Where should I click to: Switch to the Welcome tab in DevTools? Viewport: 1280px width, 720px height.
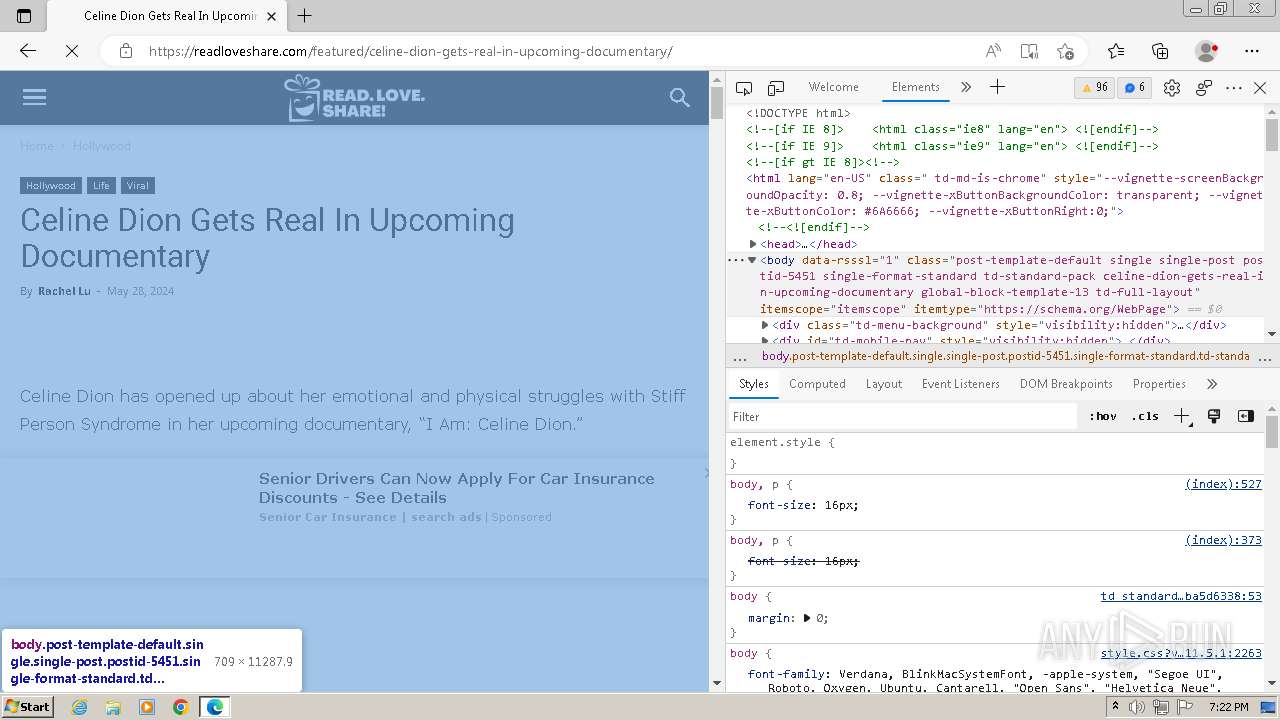point(833,87)
